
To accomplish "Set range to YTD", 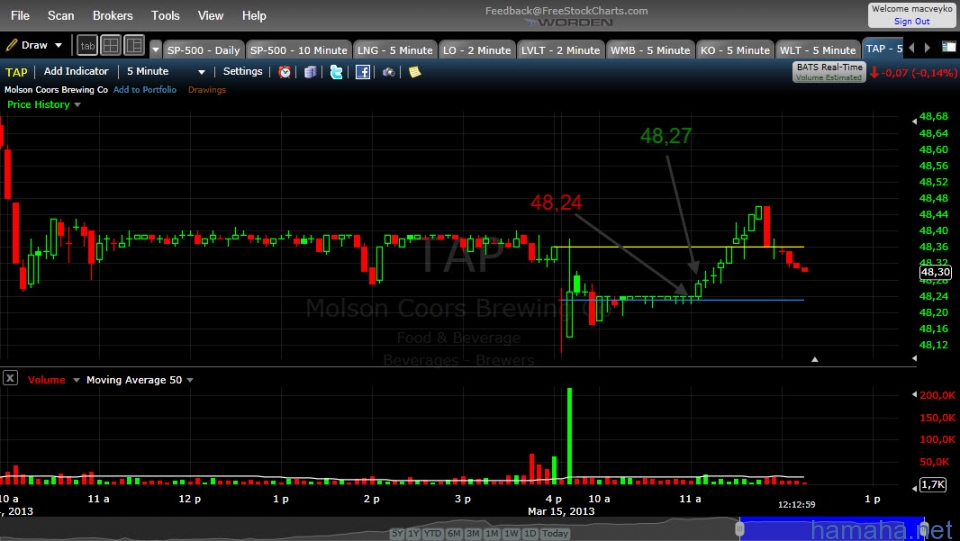I will point(433,534).
